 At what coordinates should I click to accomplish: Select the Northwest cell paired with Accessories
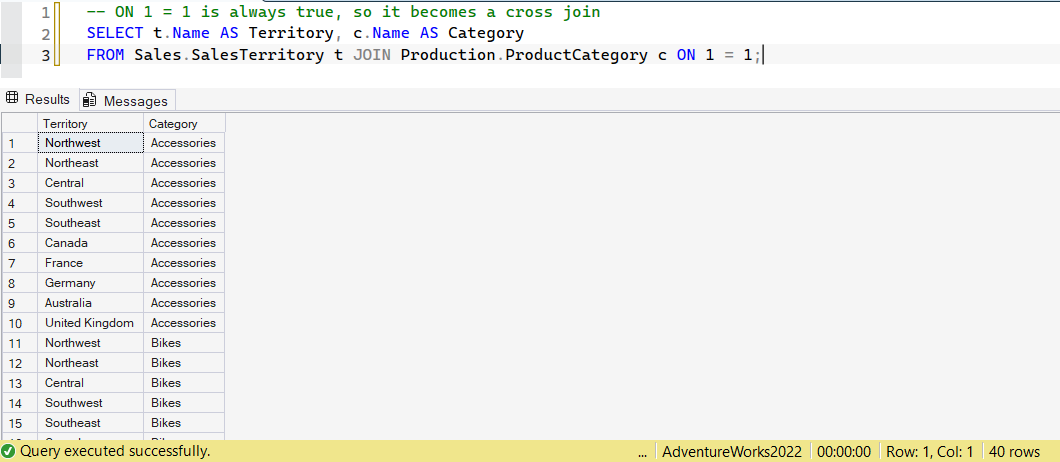(x=91, y=143)
